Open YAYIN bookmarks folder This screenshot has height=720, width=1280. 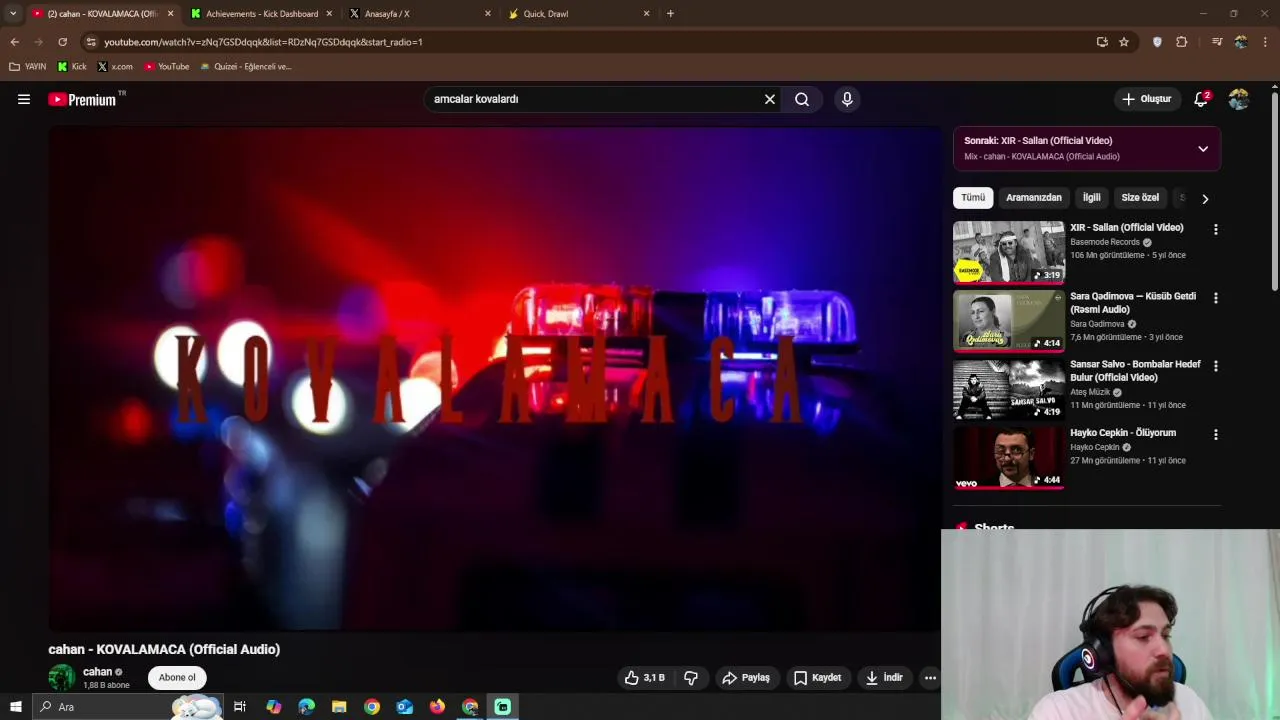coord(28,67)
